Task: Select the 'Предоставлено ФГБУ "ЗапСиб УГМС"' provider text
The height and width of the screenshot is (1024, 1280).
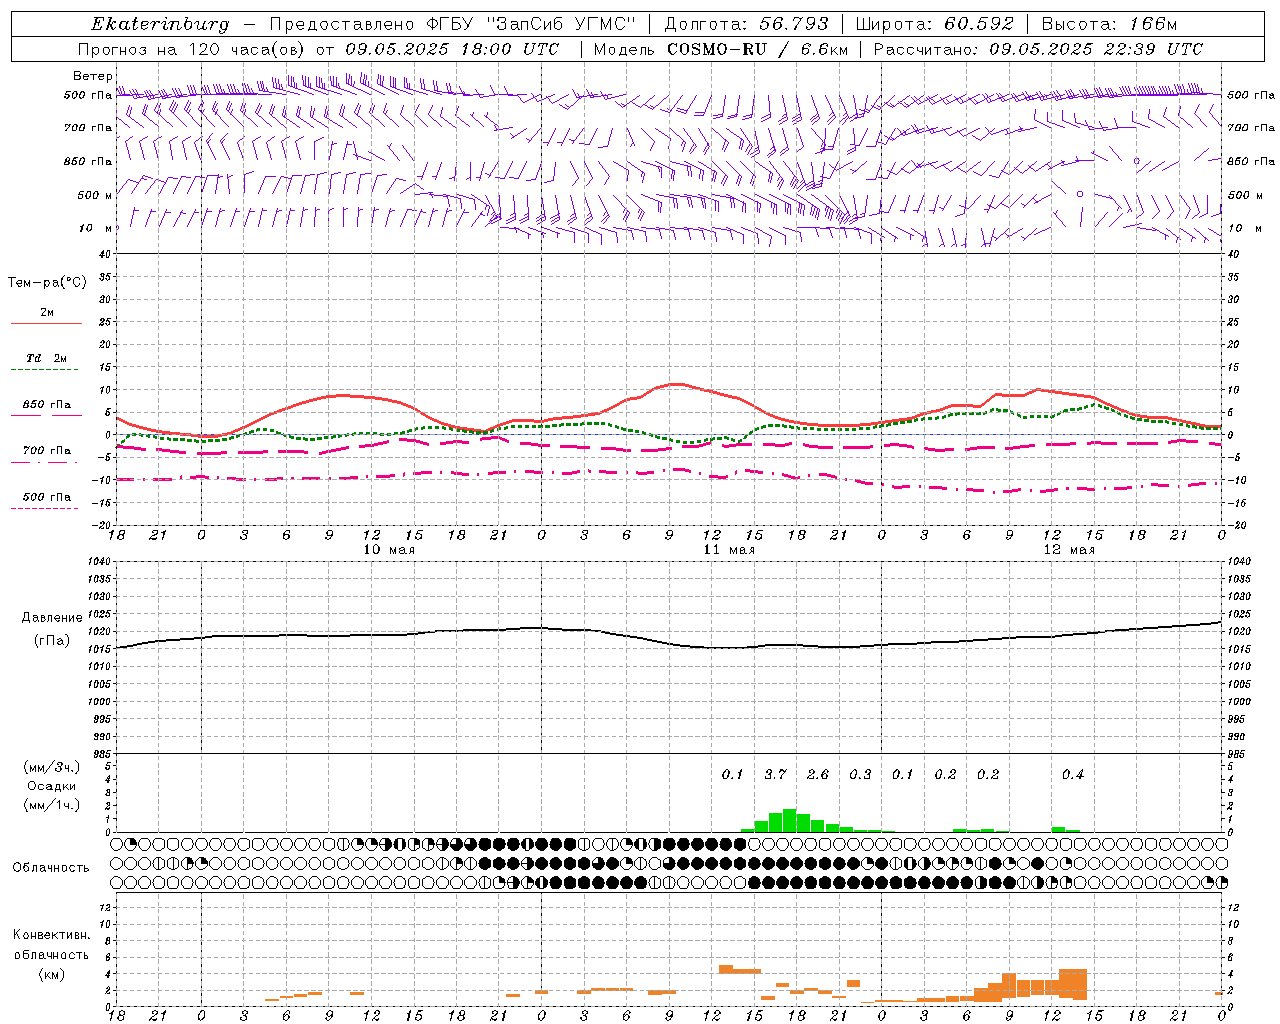Action: pos(453,24)
